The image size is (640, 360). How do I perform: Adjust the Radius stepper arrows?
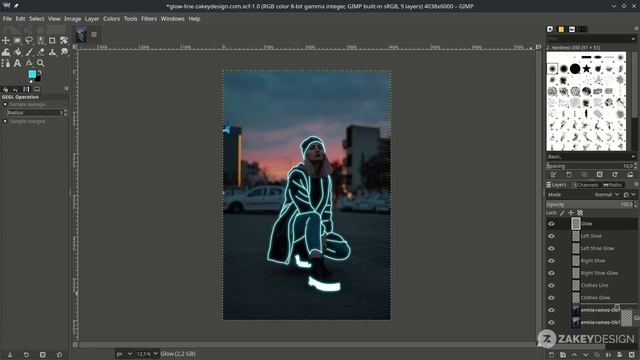pos(65,113)
